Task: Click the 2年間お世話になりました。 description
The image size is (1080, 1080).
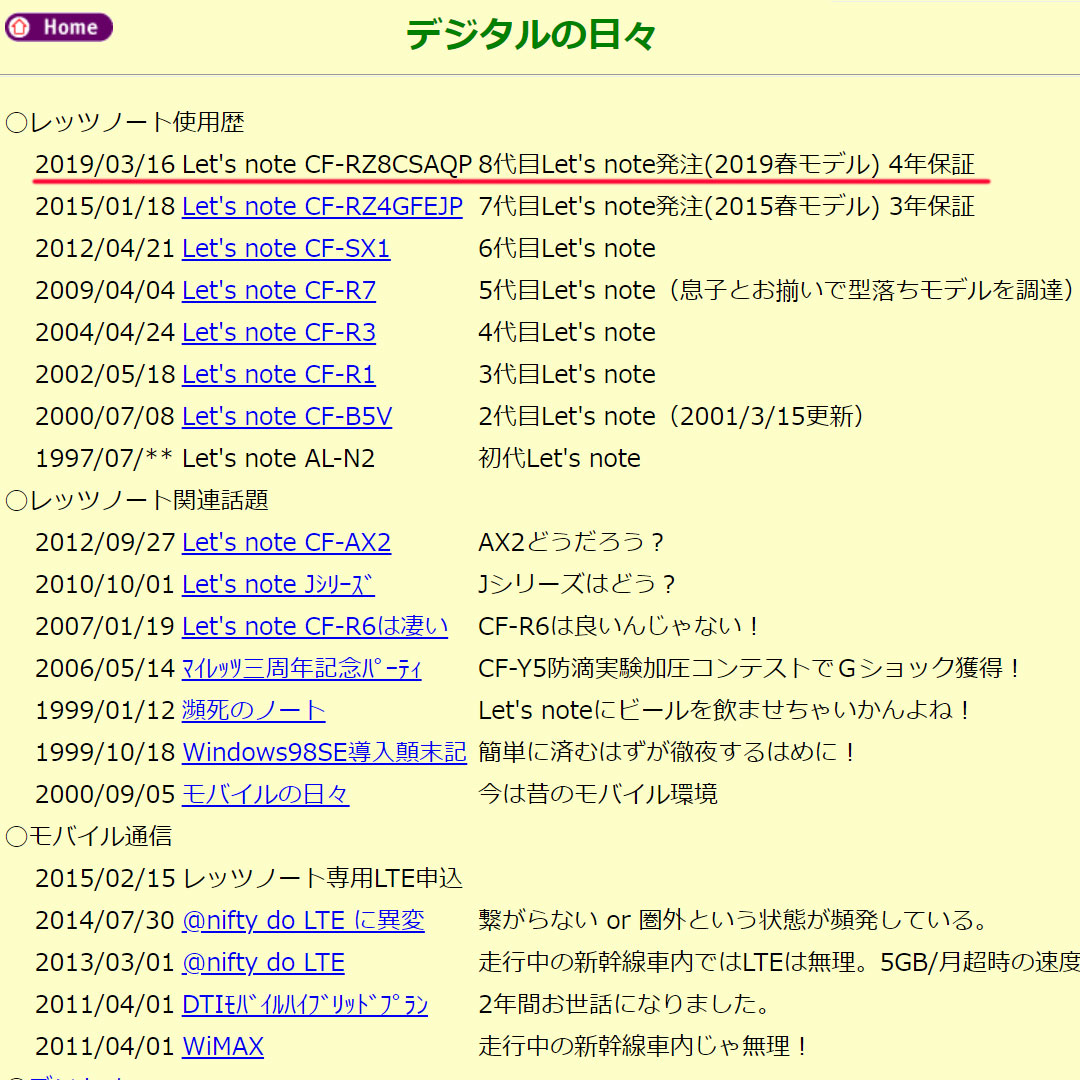Action: click(x=625, y=1005)
